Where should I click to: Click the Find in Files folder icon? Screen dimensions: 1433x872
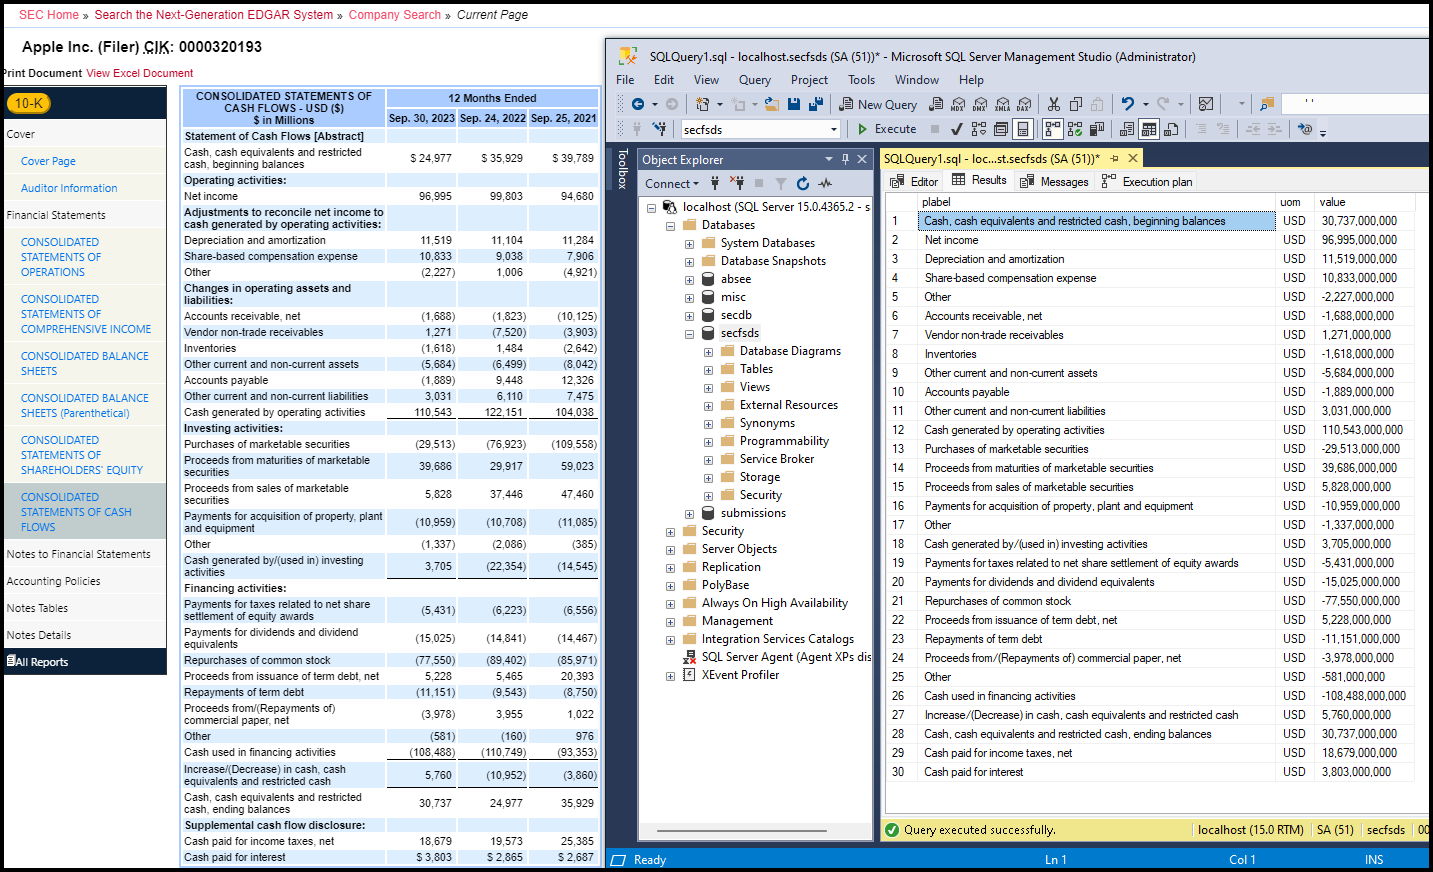(x=1267, y=104)
